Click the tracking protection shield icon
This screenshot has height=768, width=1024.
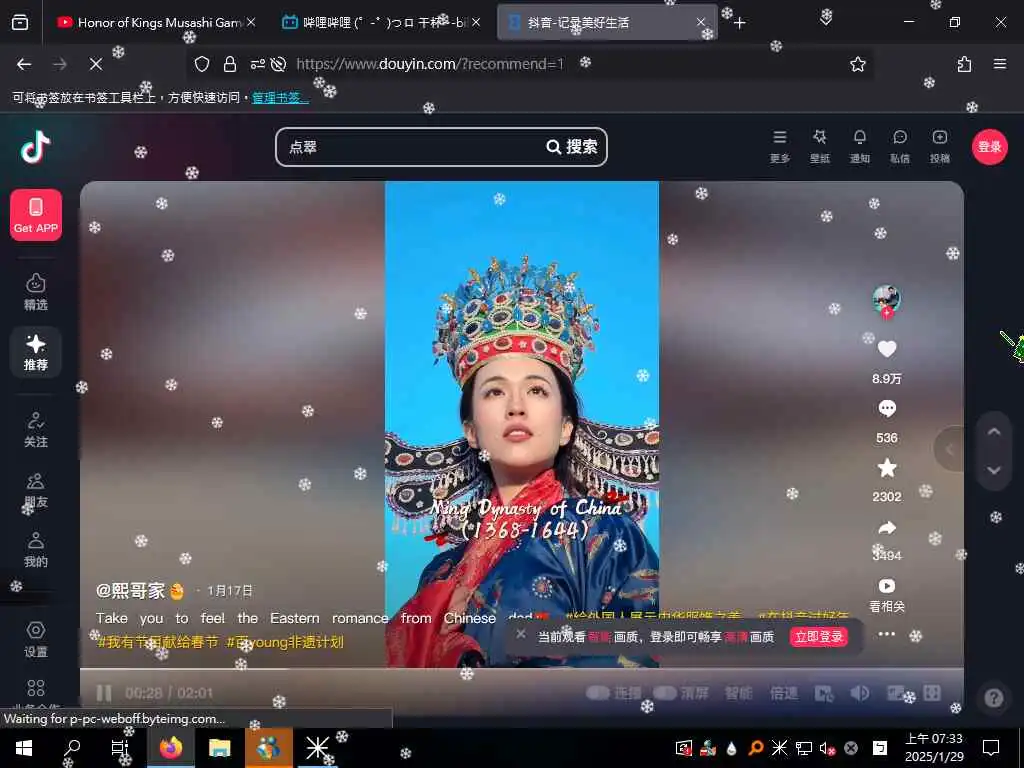[x=202, y=64]
